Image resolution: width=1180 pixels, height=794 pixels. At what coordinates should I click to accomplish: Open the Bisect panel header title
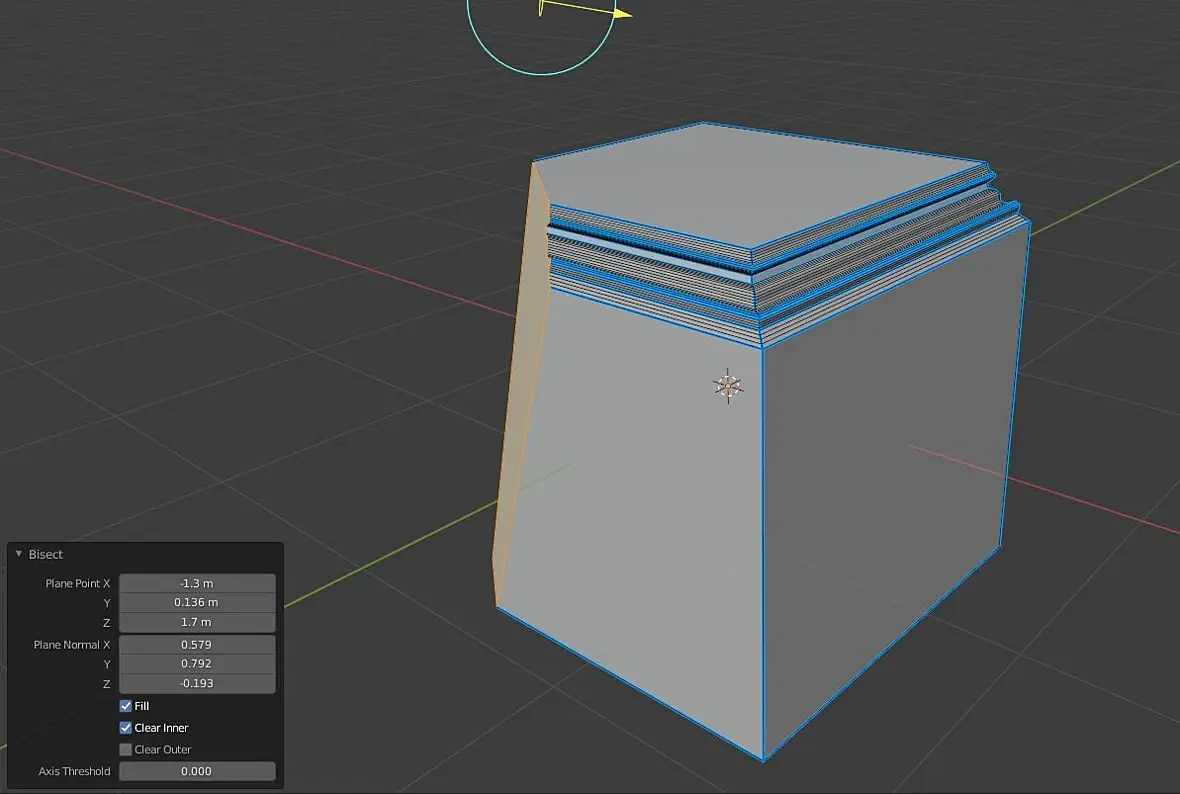pyautogui.click(x=46, y=555)
